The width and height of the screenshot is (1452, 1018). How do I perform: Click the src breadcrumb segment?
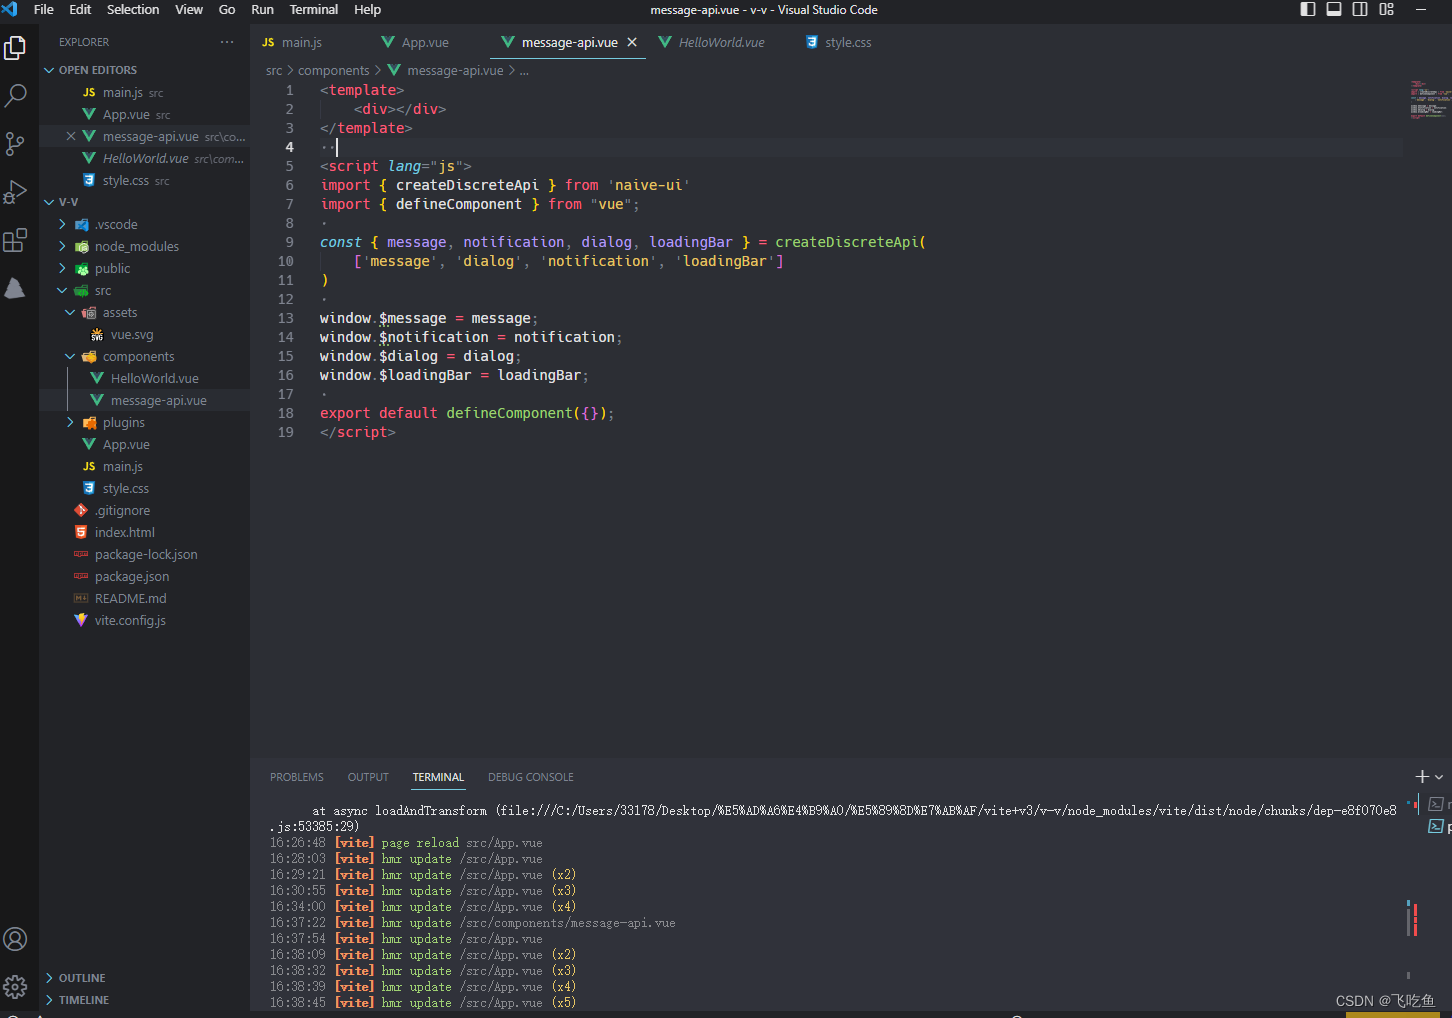point(274,70)
